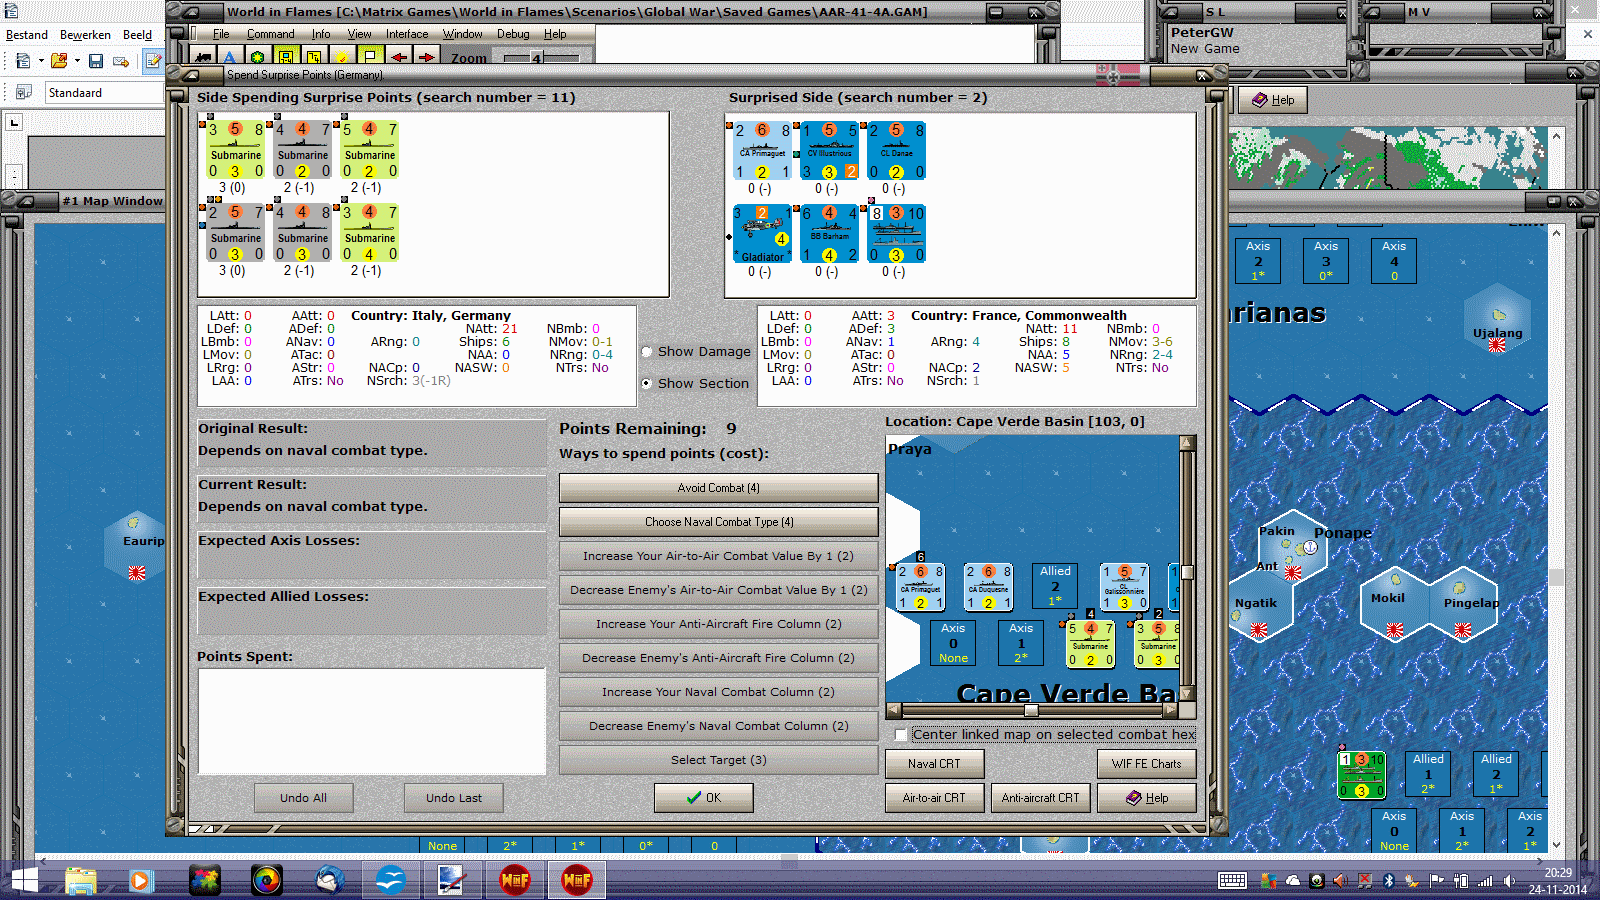1600x900 pixels.
Task: Click the yellow sun toolbar icon
Action: (x=343, y=57)
